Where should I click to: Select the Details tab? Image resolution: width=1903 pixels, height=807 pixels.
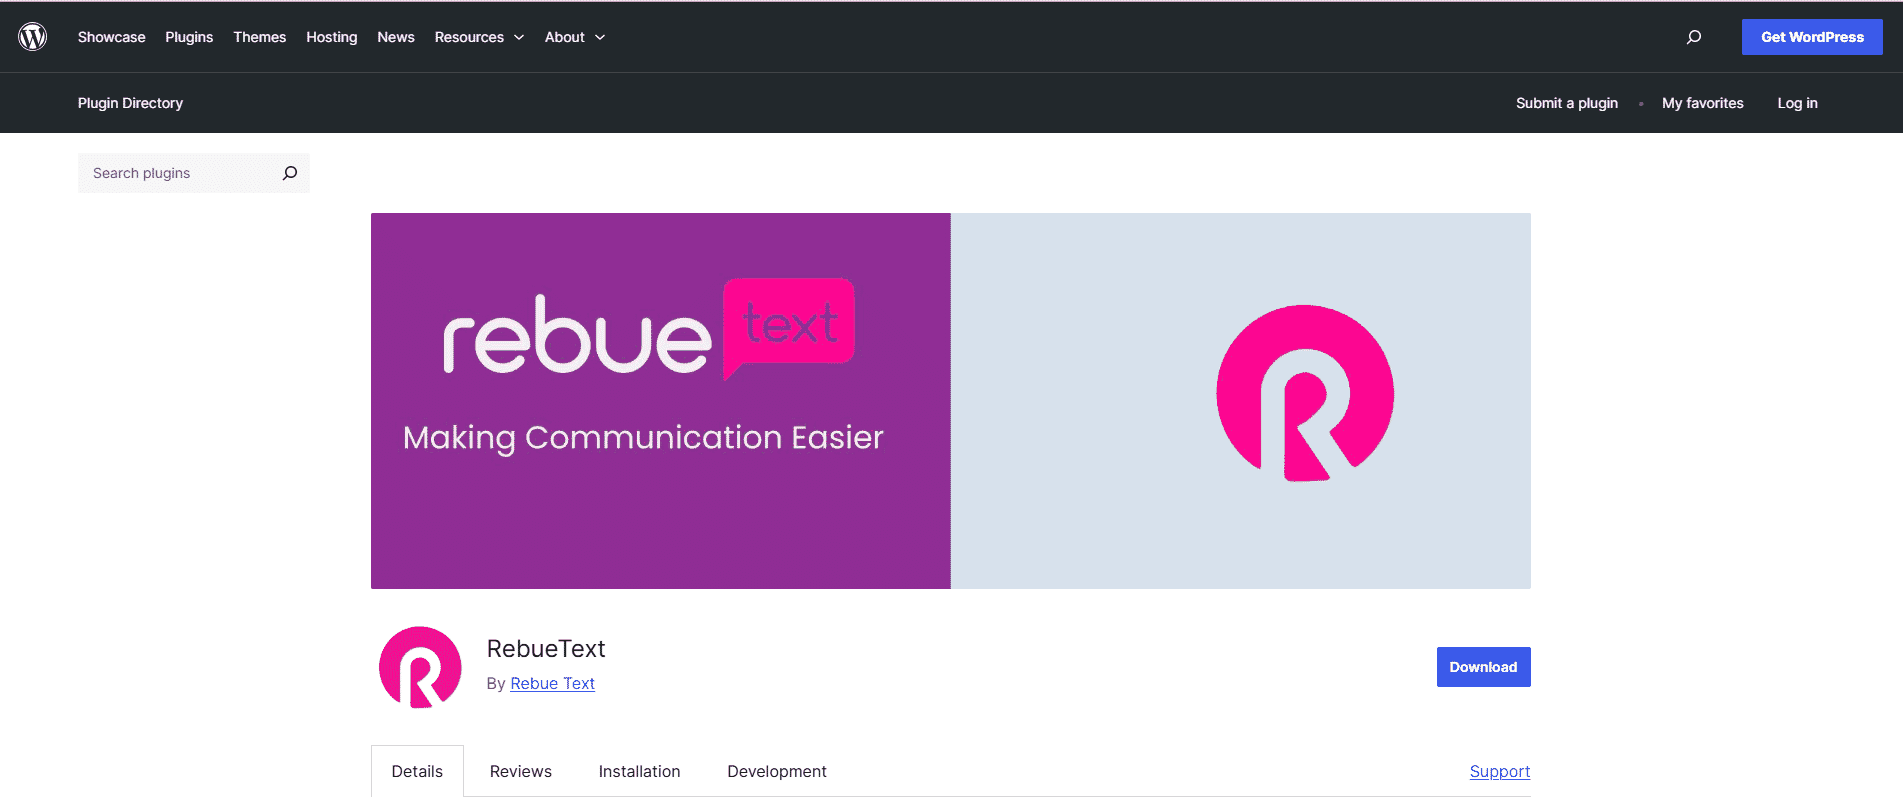[x=417, y=771]
